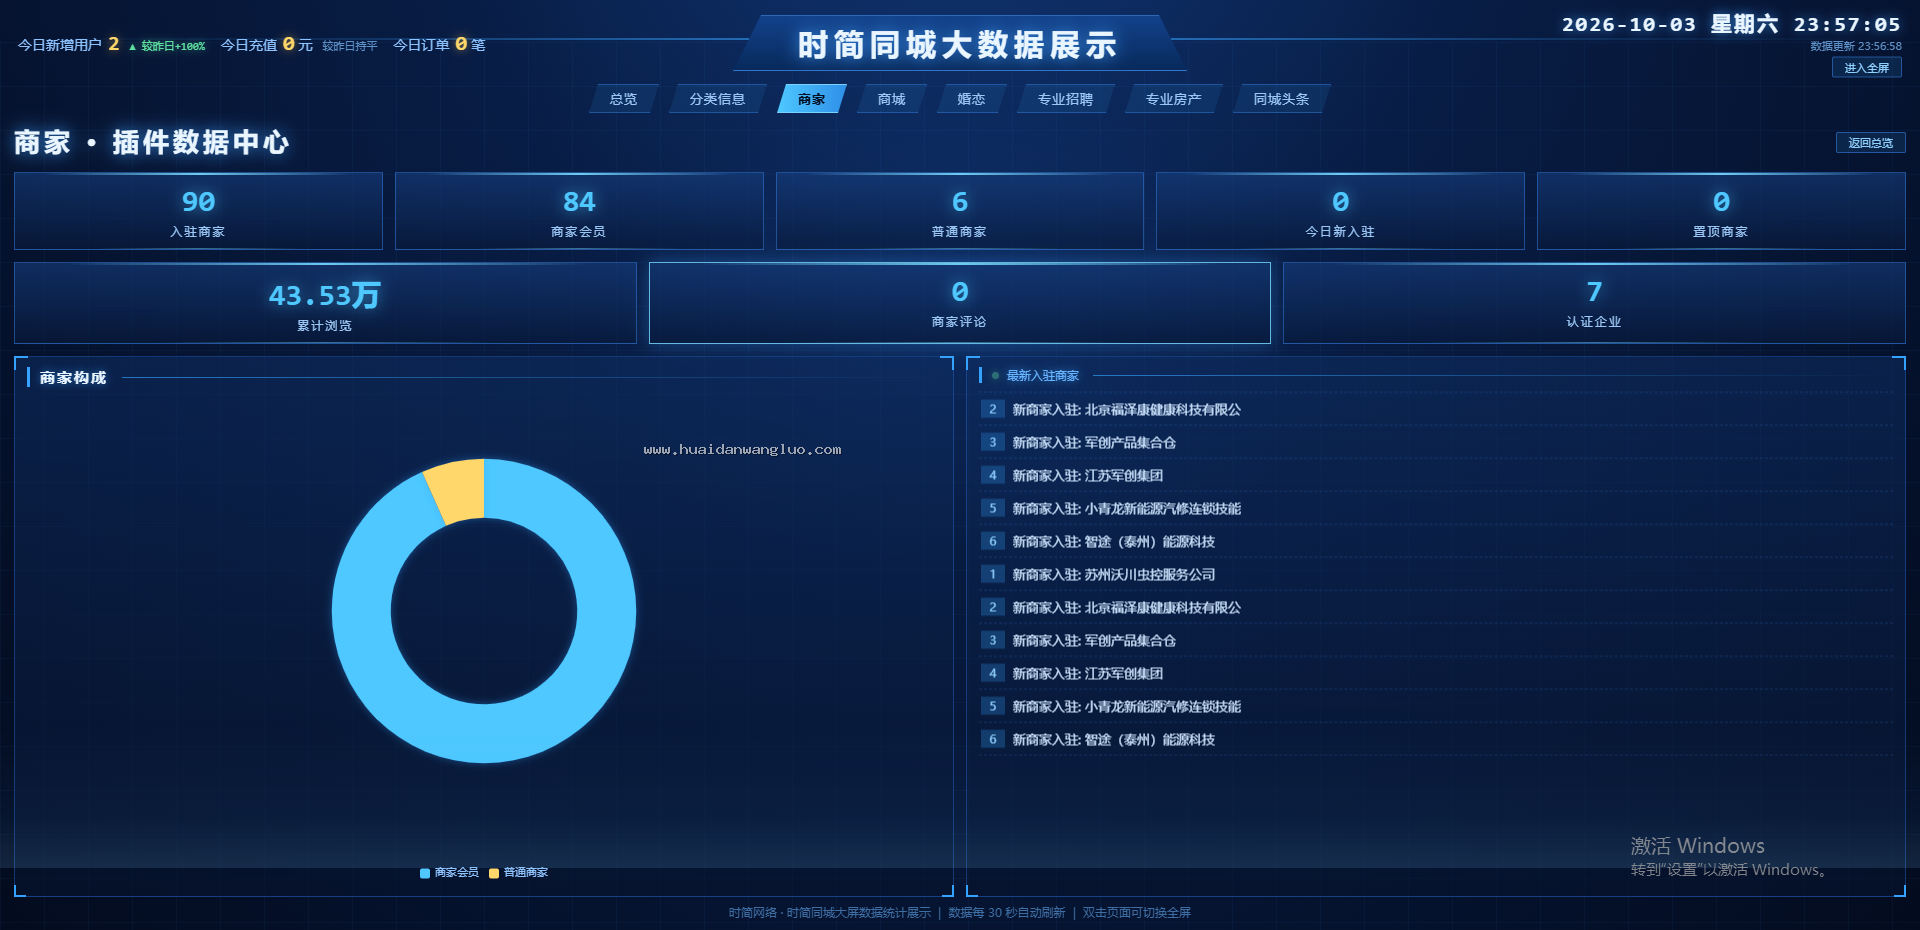
Task: Click the 置顶商家 stat card
Action: (1721, 211)
